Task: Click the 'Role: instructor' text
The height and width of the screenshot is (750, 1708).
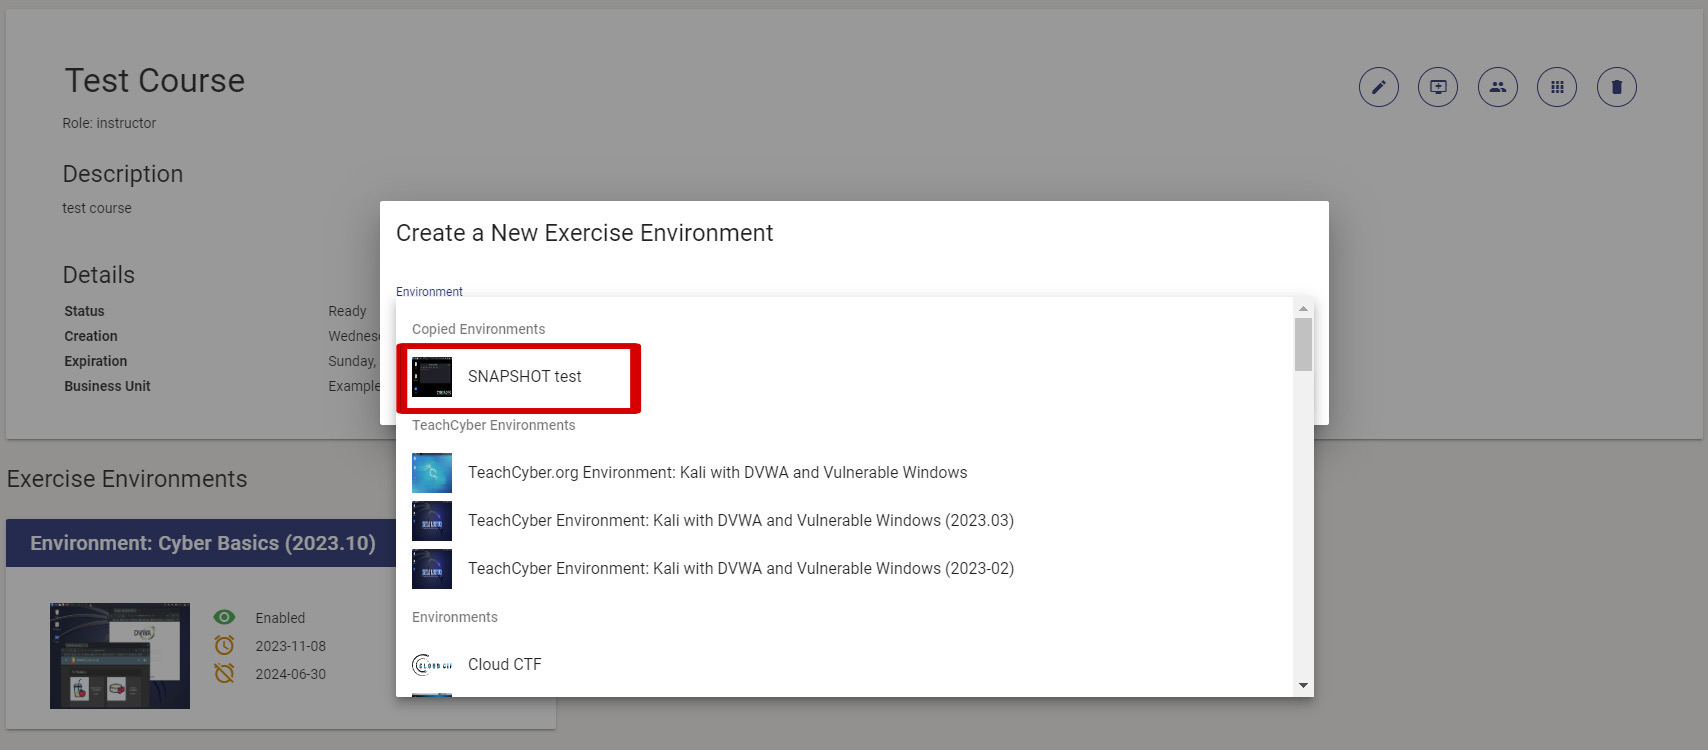Action: pos(109,123)
